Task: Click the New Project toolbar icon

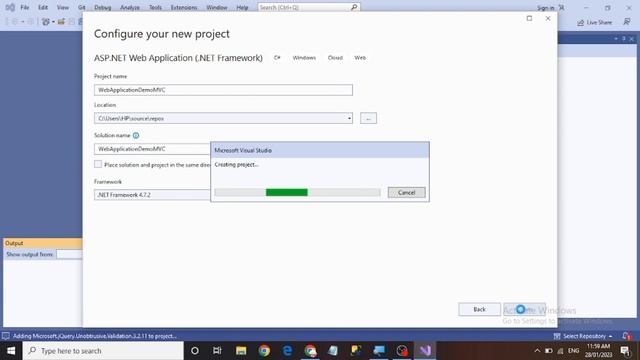Action: click(46, 22)
